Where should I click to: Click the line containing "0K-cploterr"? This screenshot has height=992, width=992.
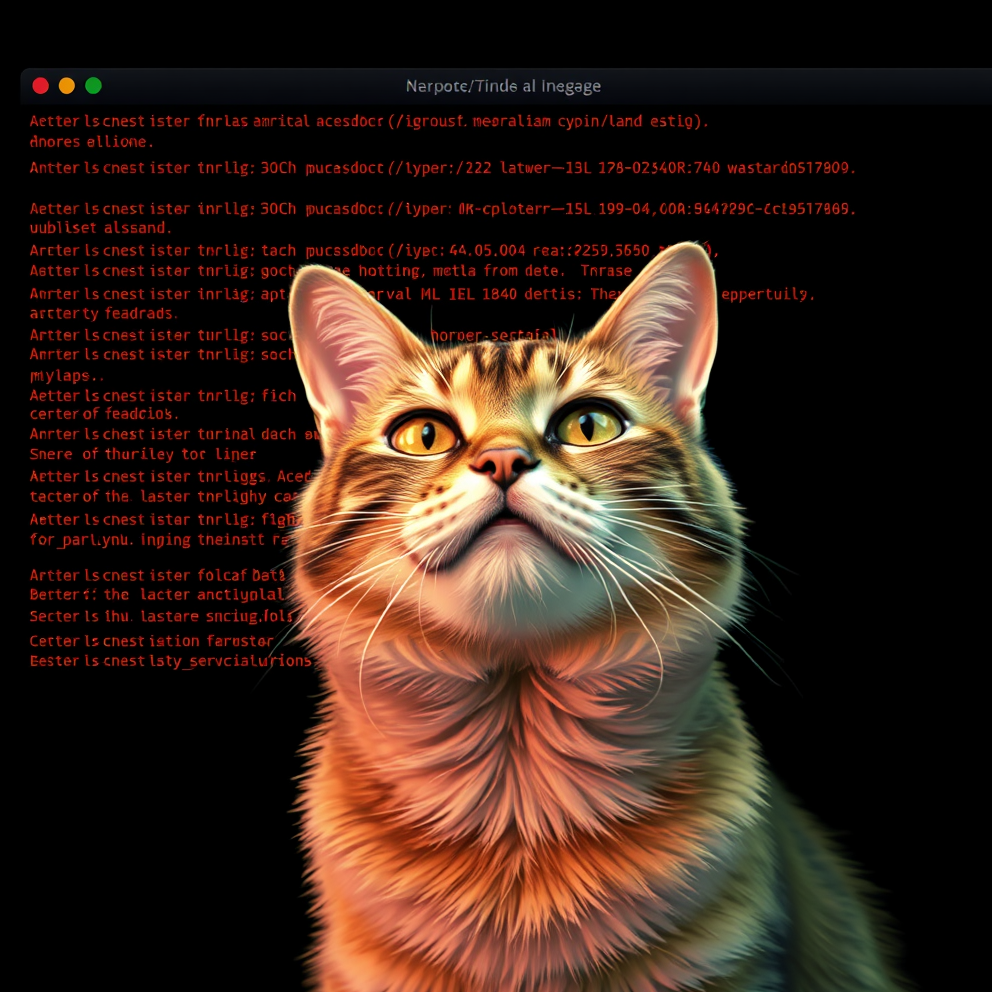[x=443, y=209]
